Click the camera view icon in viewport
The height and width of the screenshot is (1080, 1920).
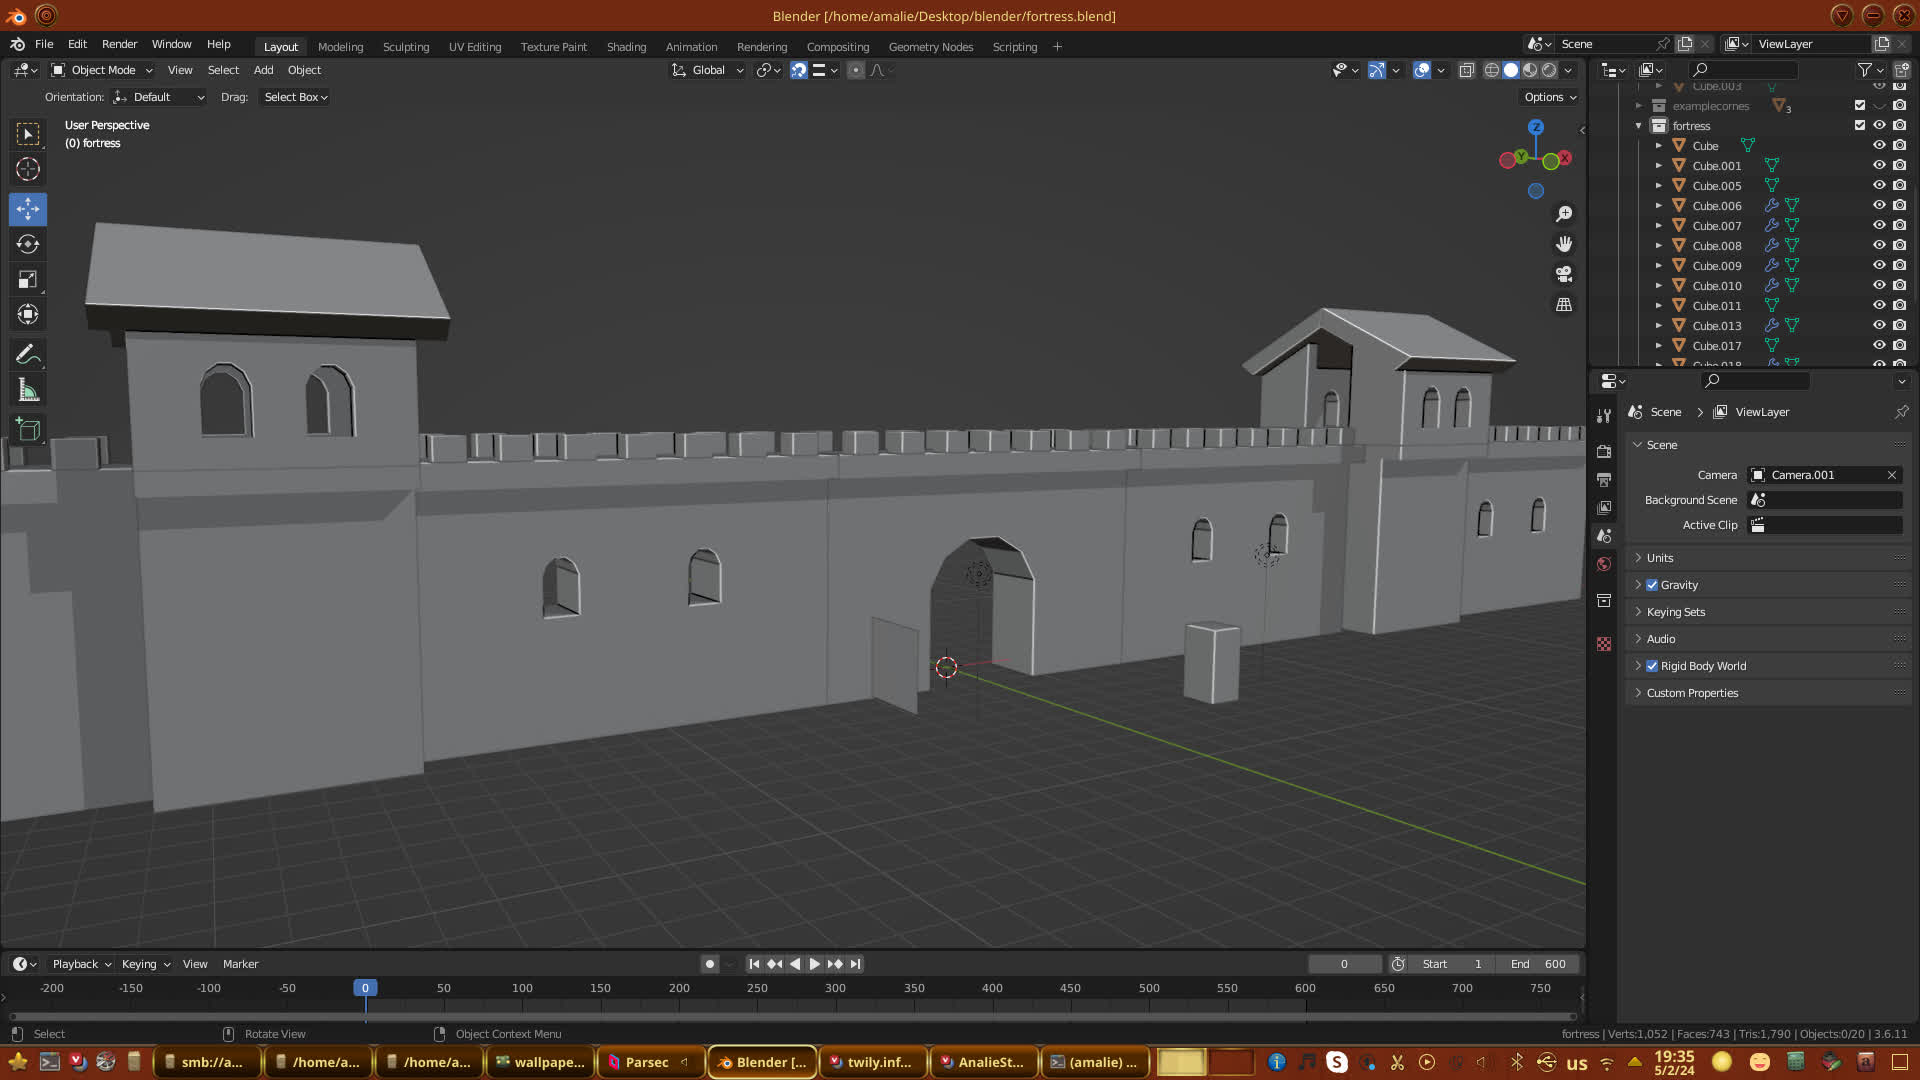click(1564, 274)
